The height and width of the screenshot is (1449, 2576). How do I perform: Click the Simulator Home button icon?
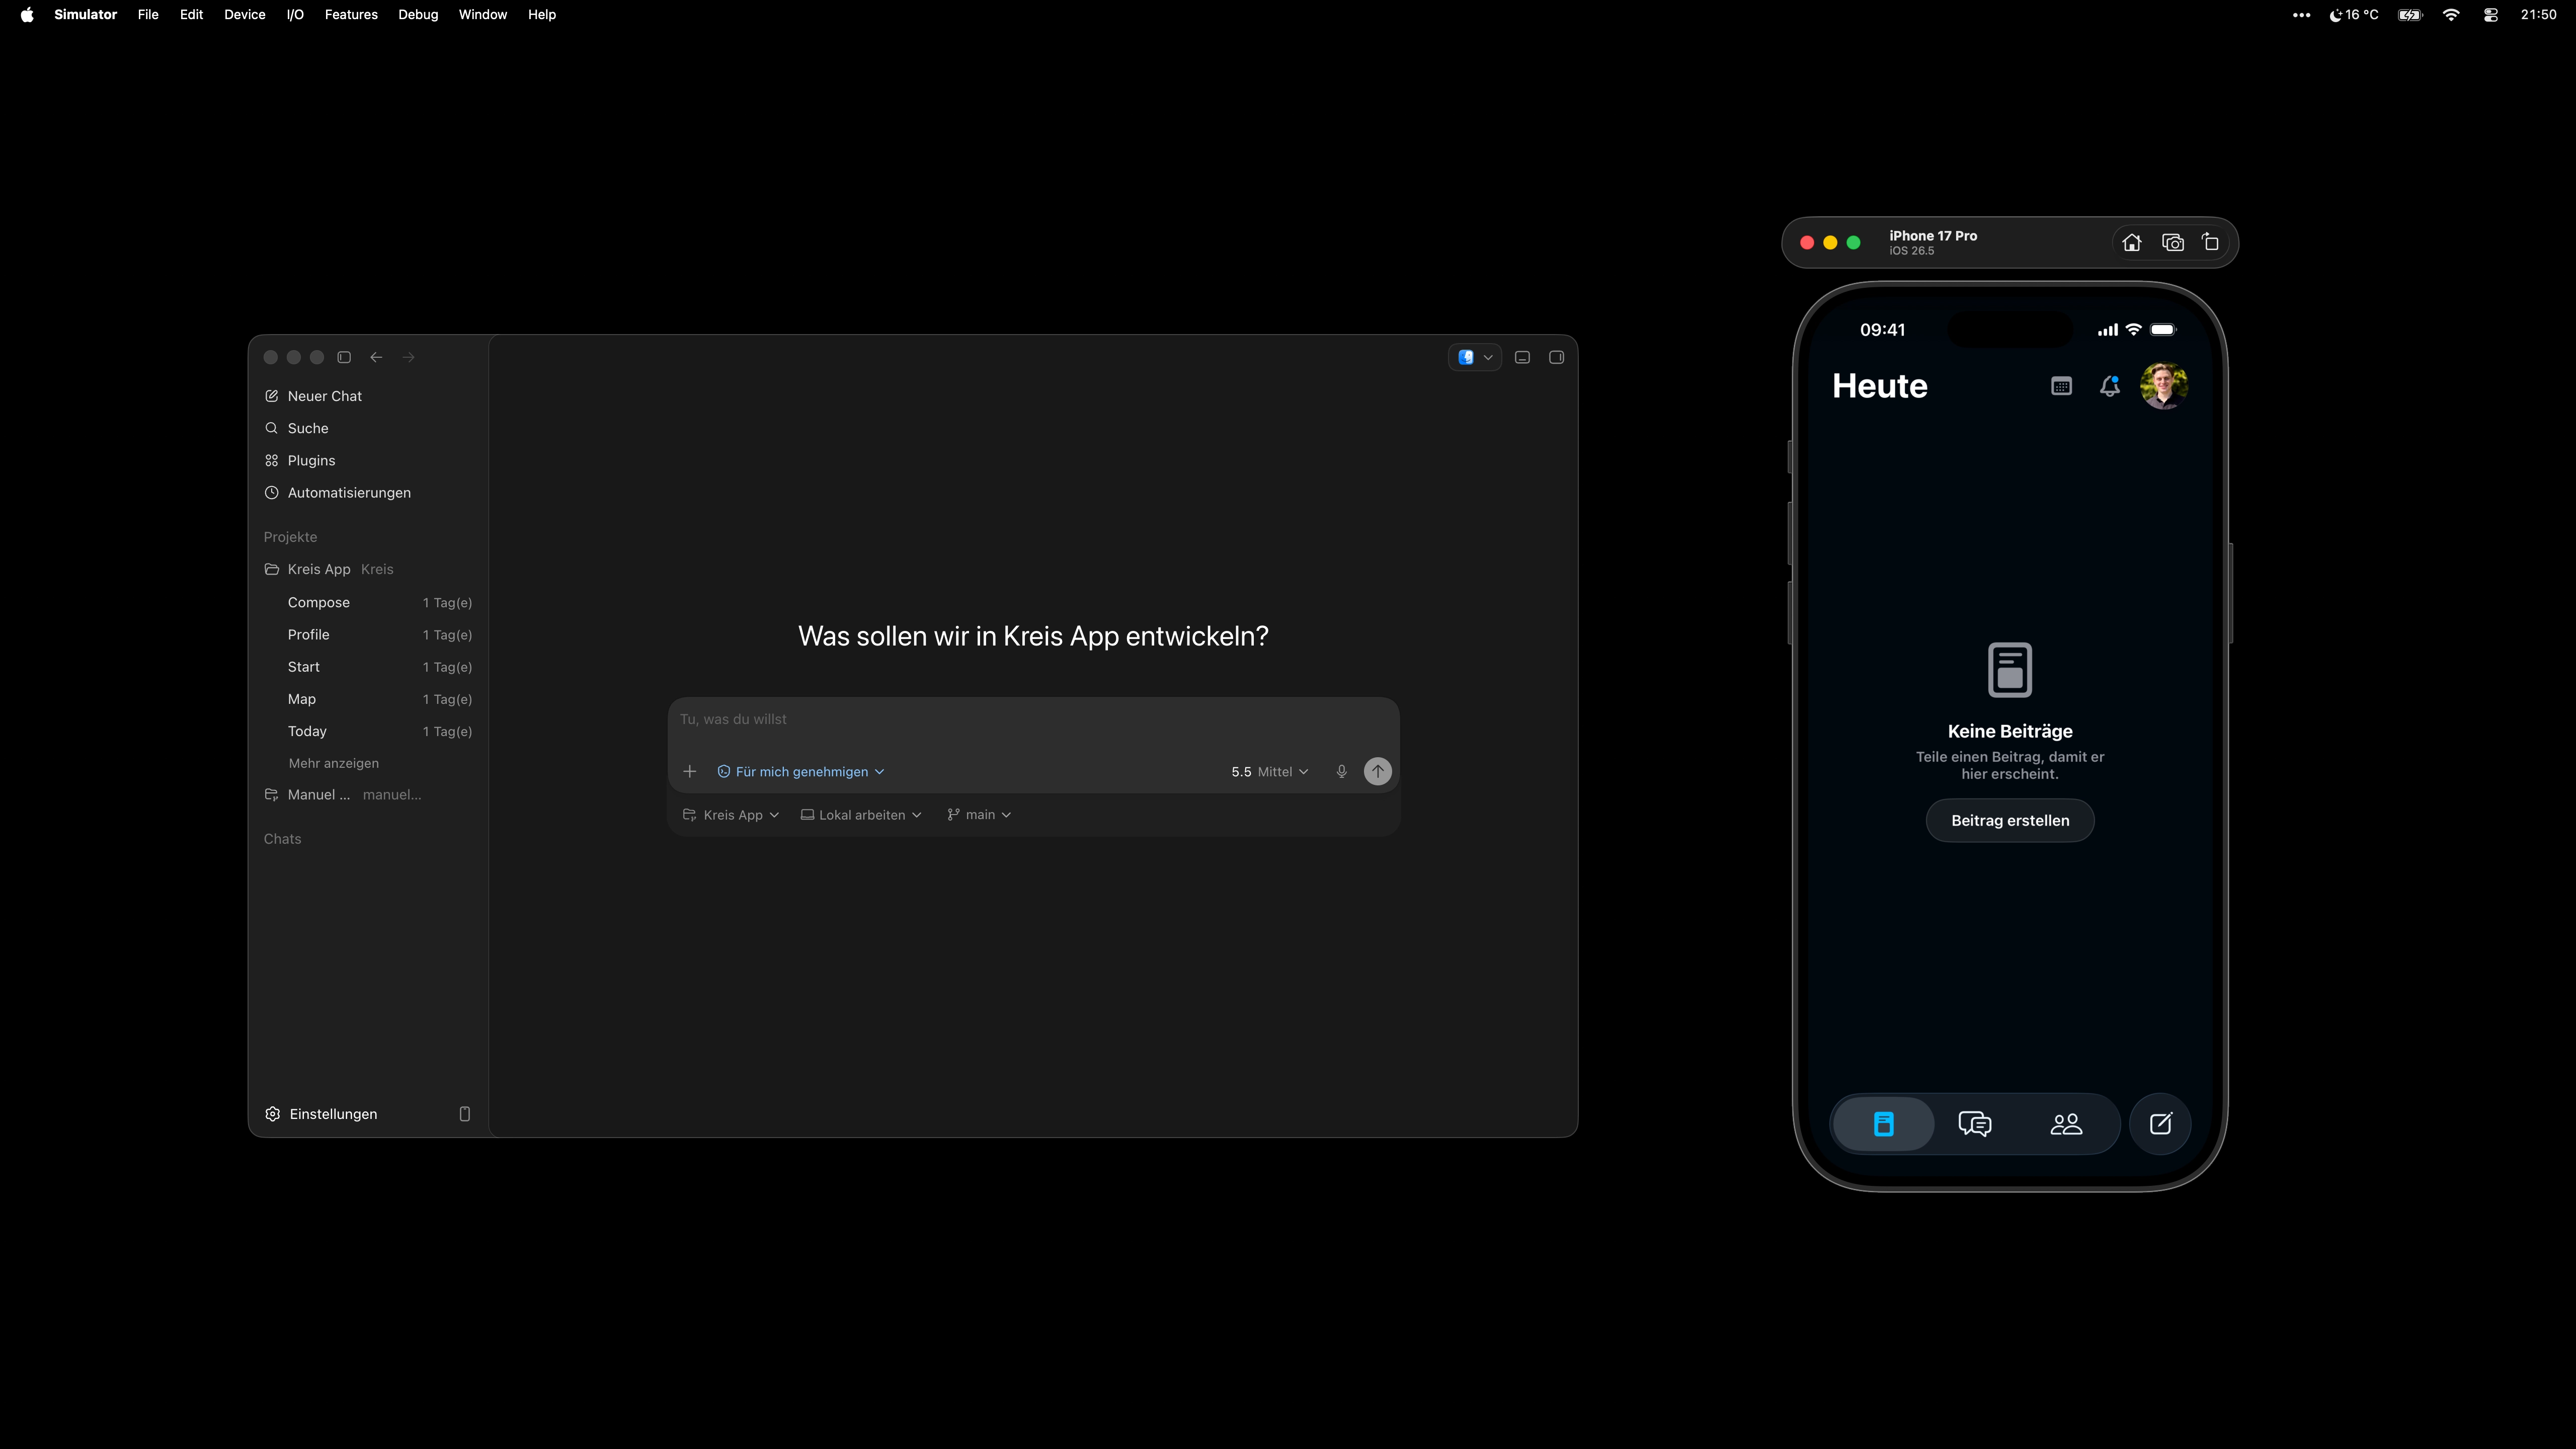tap(2132, 243)
